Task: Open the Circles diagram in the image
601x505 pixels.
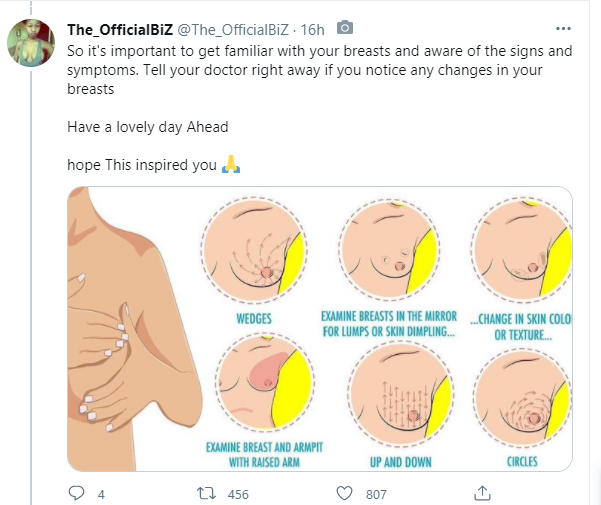Action: coord(520,392)
